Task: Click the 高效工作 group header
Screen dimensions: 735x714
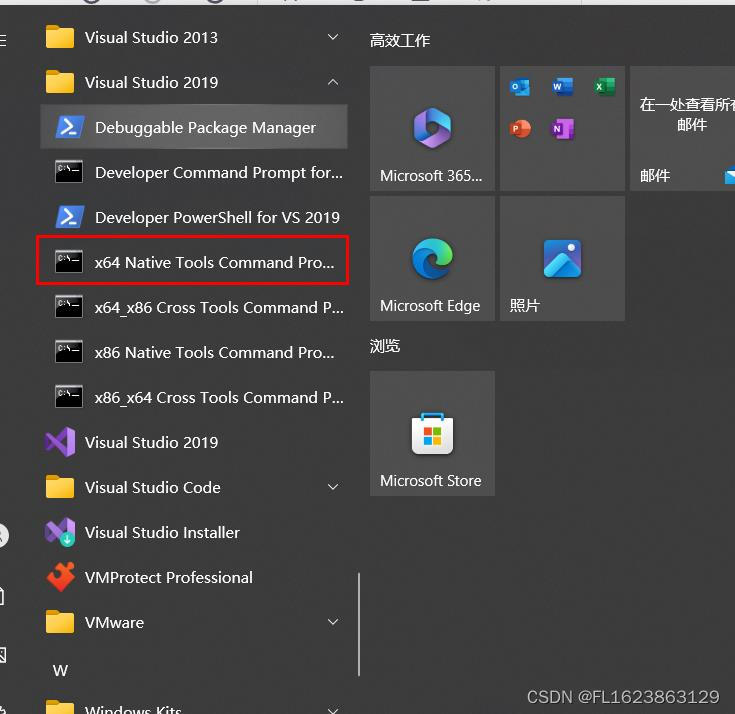Action: tap(400, 40)
